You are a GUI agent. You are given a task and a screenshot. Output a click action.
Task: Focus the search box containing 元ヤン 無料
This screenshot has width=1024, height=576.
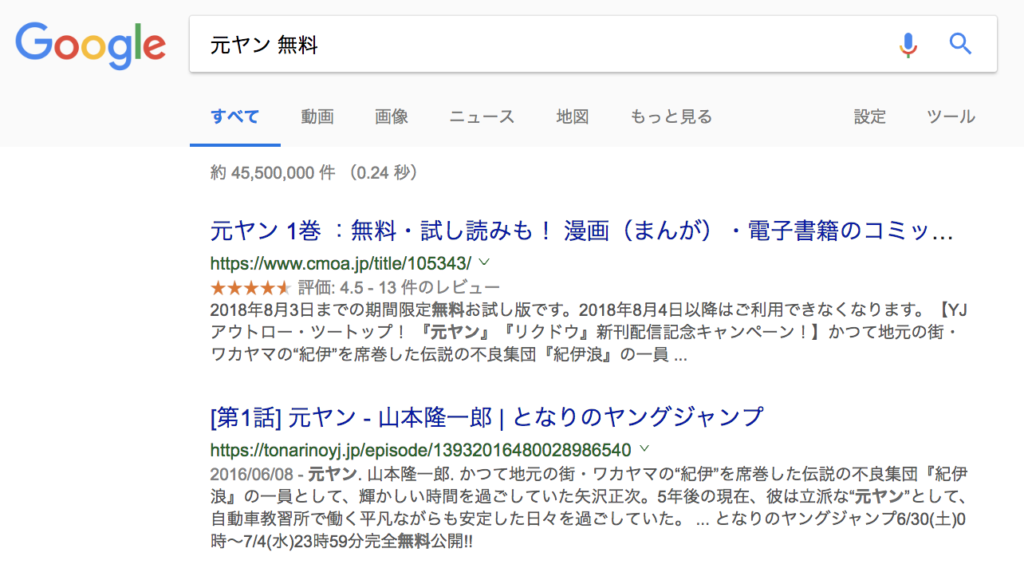[x=593, y=44]
